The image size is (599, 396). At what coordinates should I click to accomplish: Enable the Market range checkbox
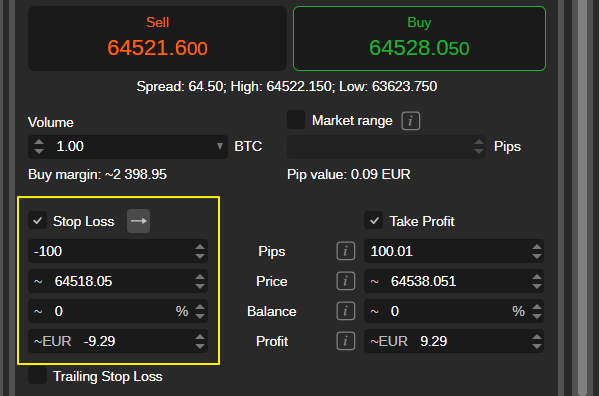tap(296, 120)
